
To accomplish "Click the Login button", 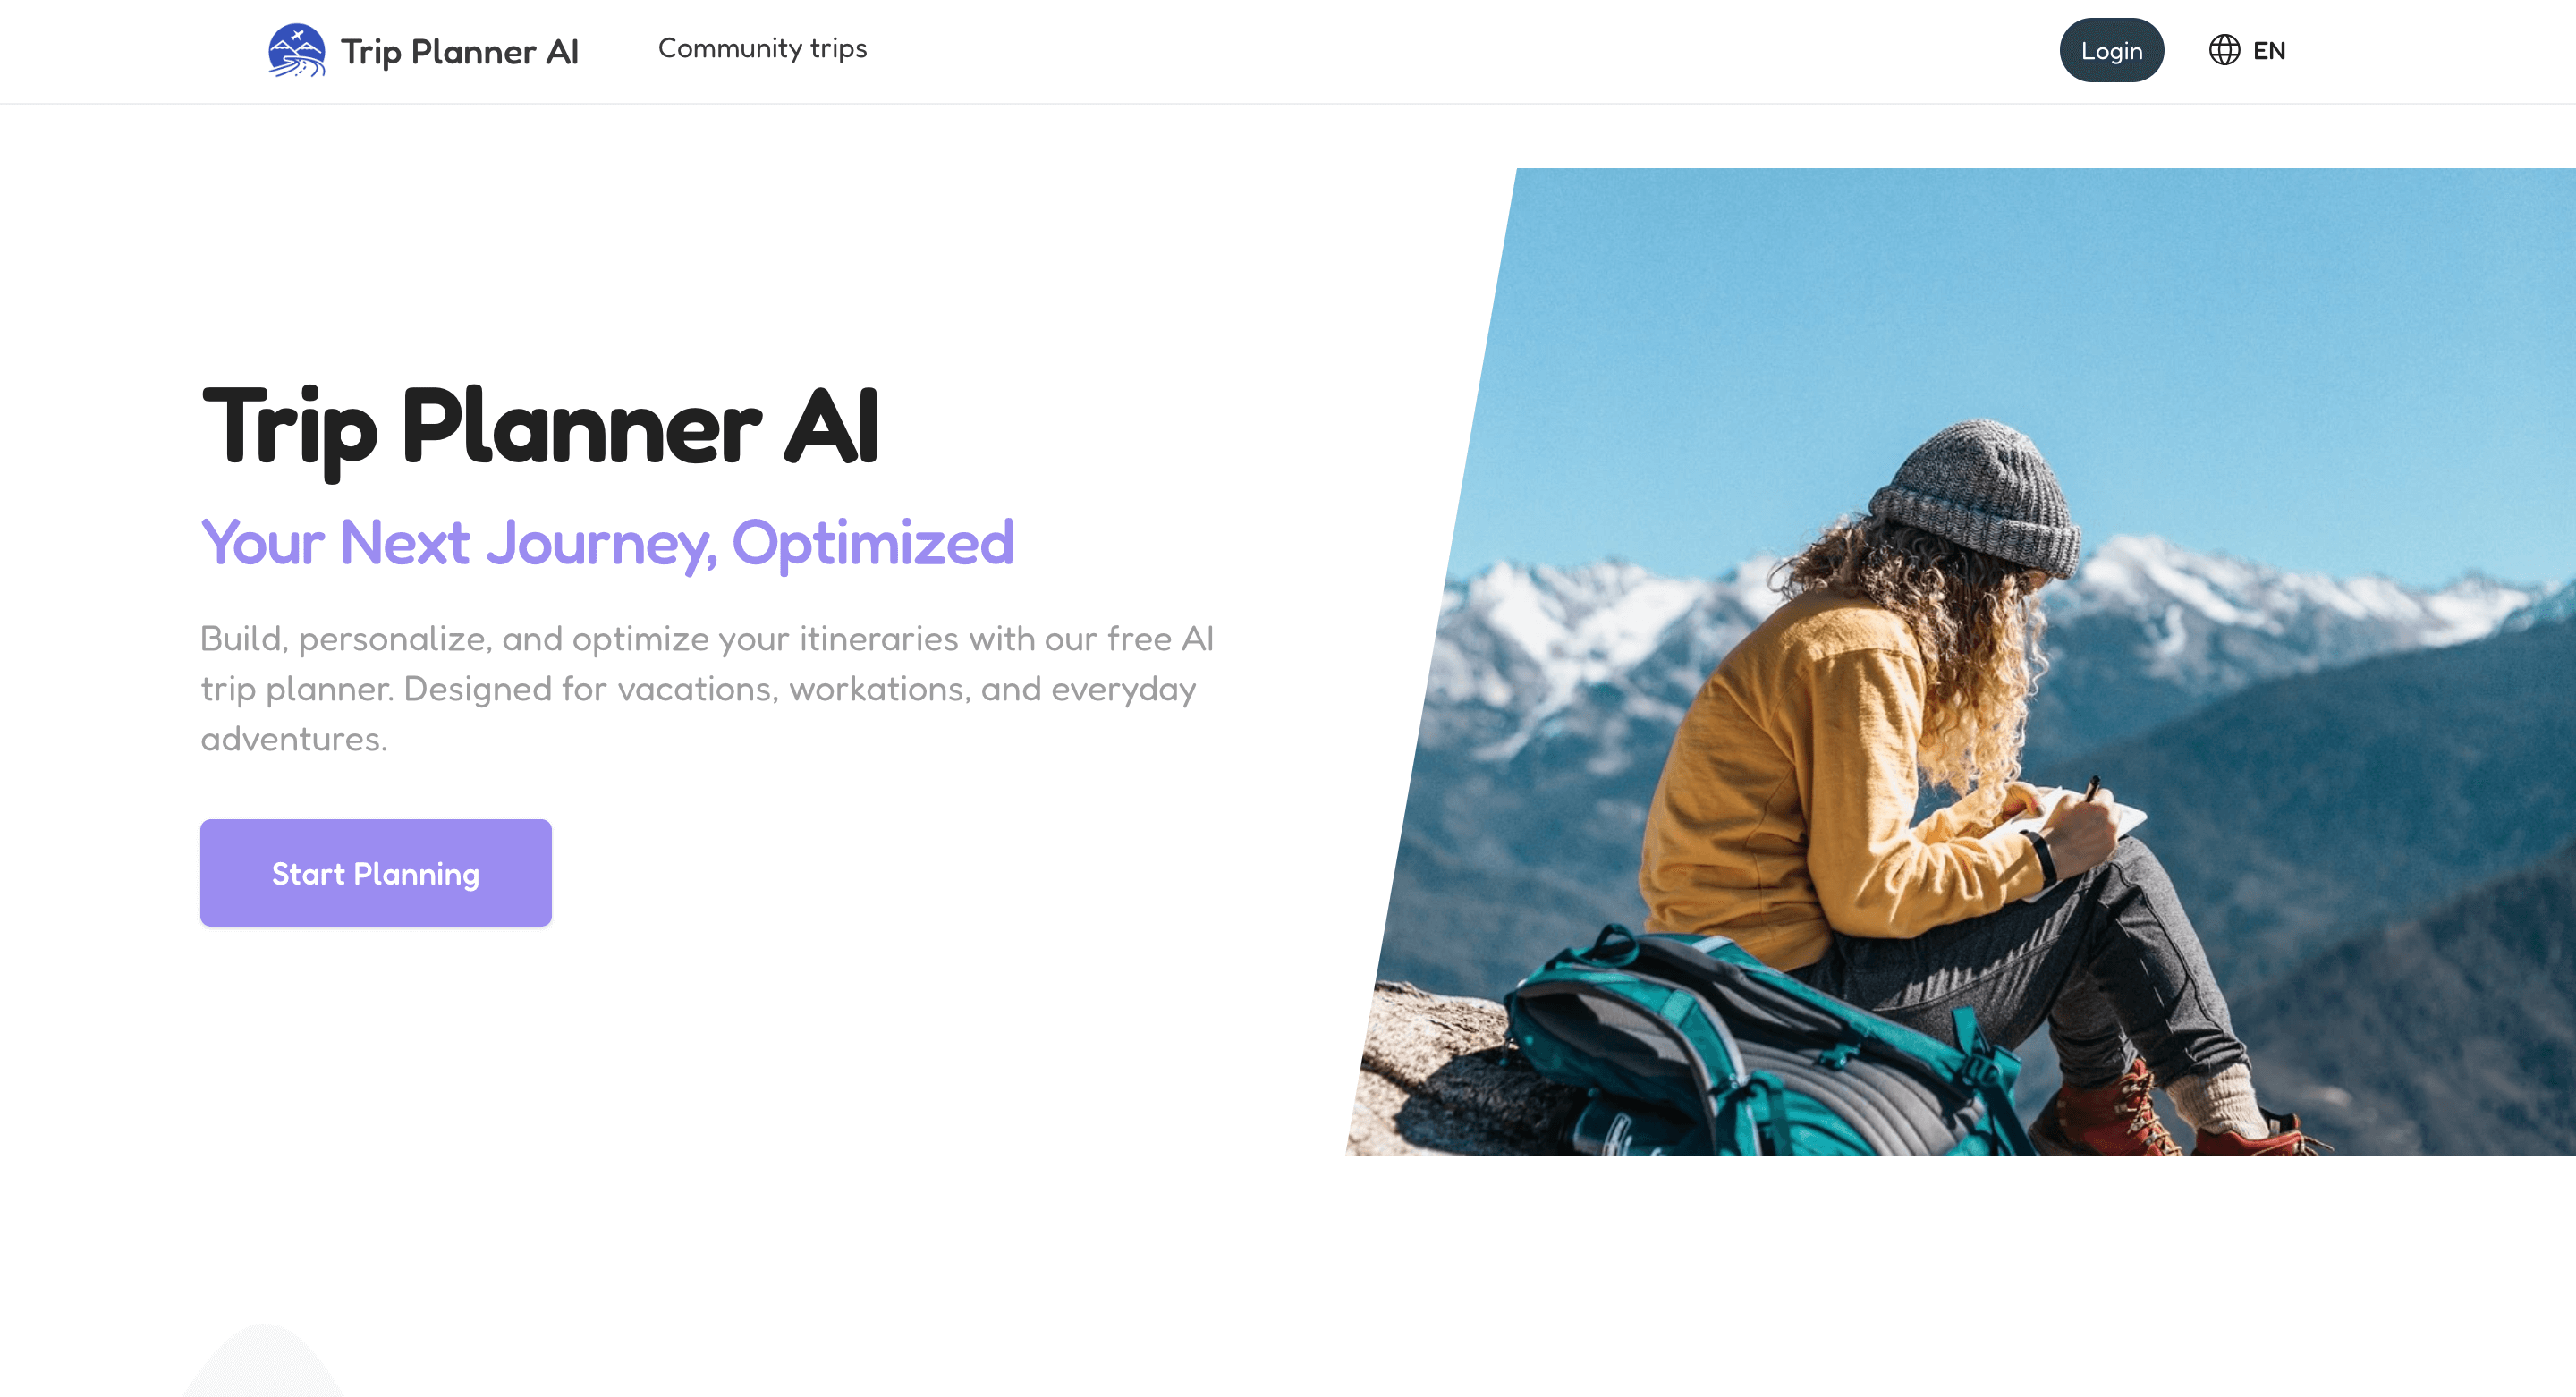I will click(x=2111, y=50).
